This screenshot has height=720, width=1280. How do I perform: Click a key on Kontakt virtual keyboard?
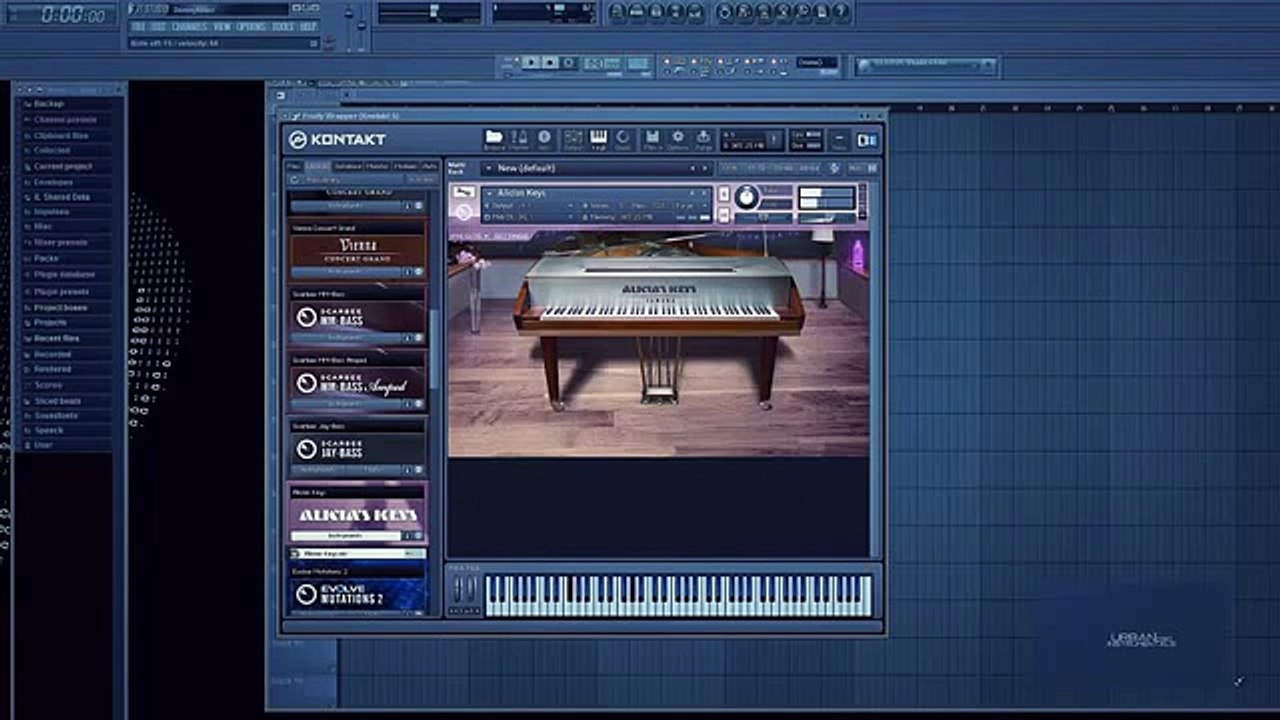point(678,596)
